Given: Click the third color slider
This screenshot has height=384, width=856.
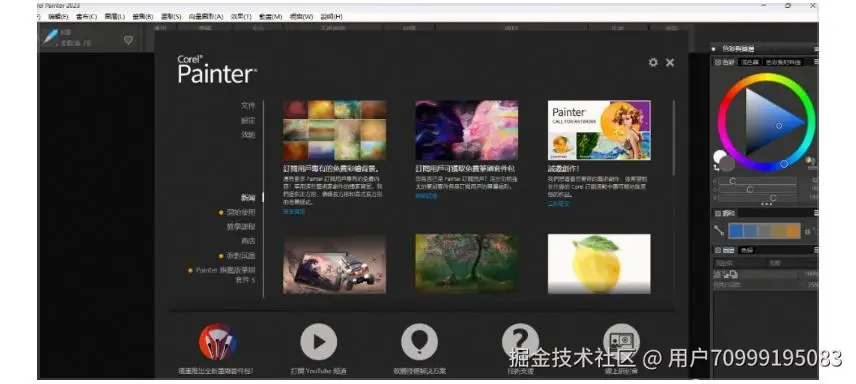Looking at the screenshot, I should 757,198.
